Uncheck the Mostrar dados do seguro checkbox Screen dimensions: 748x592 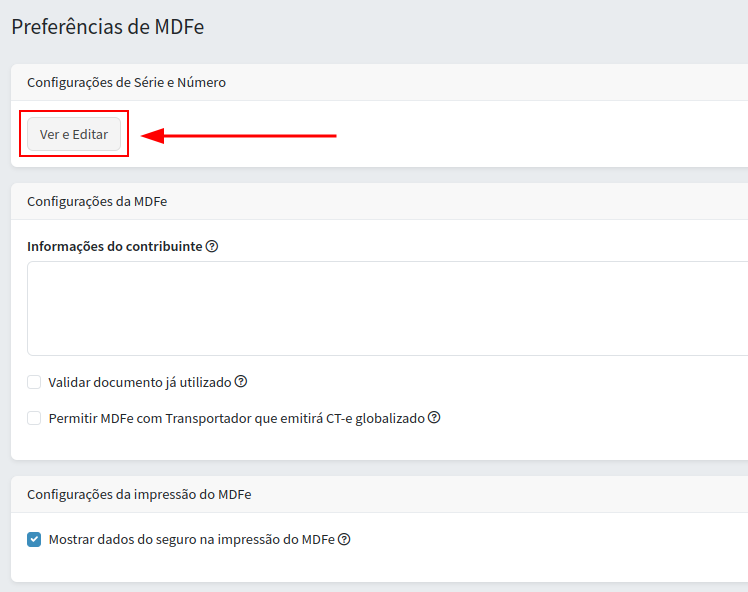tap(34, 540)
